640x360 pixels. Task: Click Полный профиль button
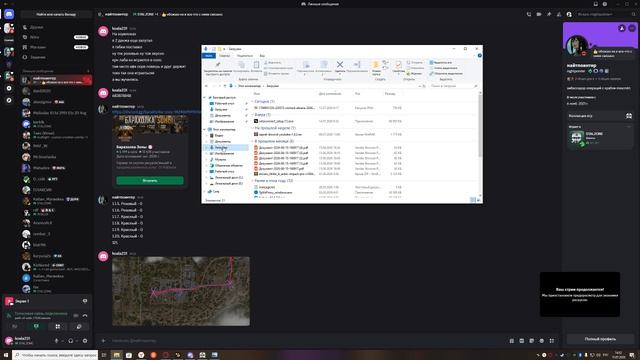click(x=600, y=339)
